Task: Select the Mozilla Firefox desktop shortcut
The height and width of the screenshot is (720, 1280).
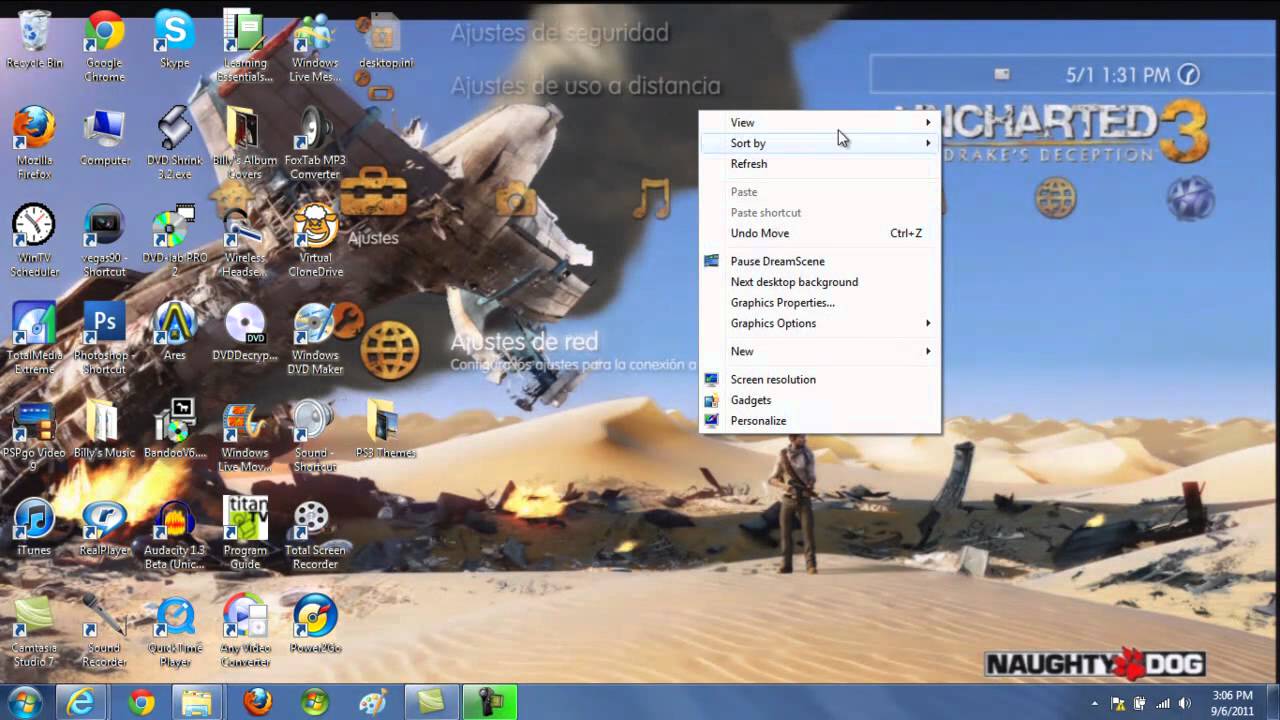Action: pyautogui.click(x=34, y=143)
